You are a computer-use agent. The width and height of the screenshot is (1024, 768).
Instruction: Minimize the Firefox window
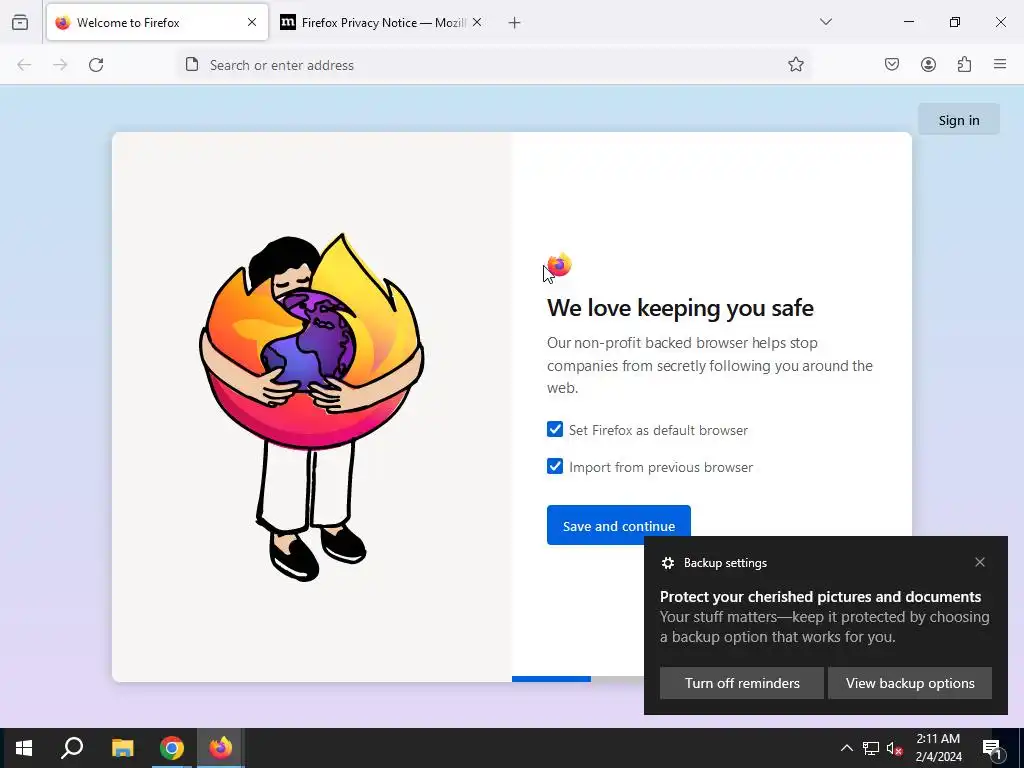[x=908, y=22]
